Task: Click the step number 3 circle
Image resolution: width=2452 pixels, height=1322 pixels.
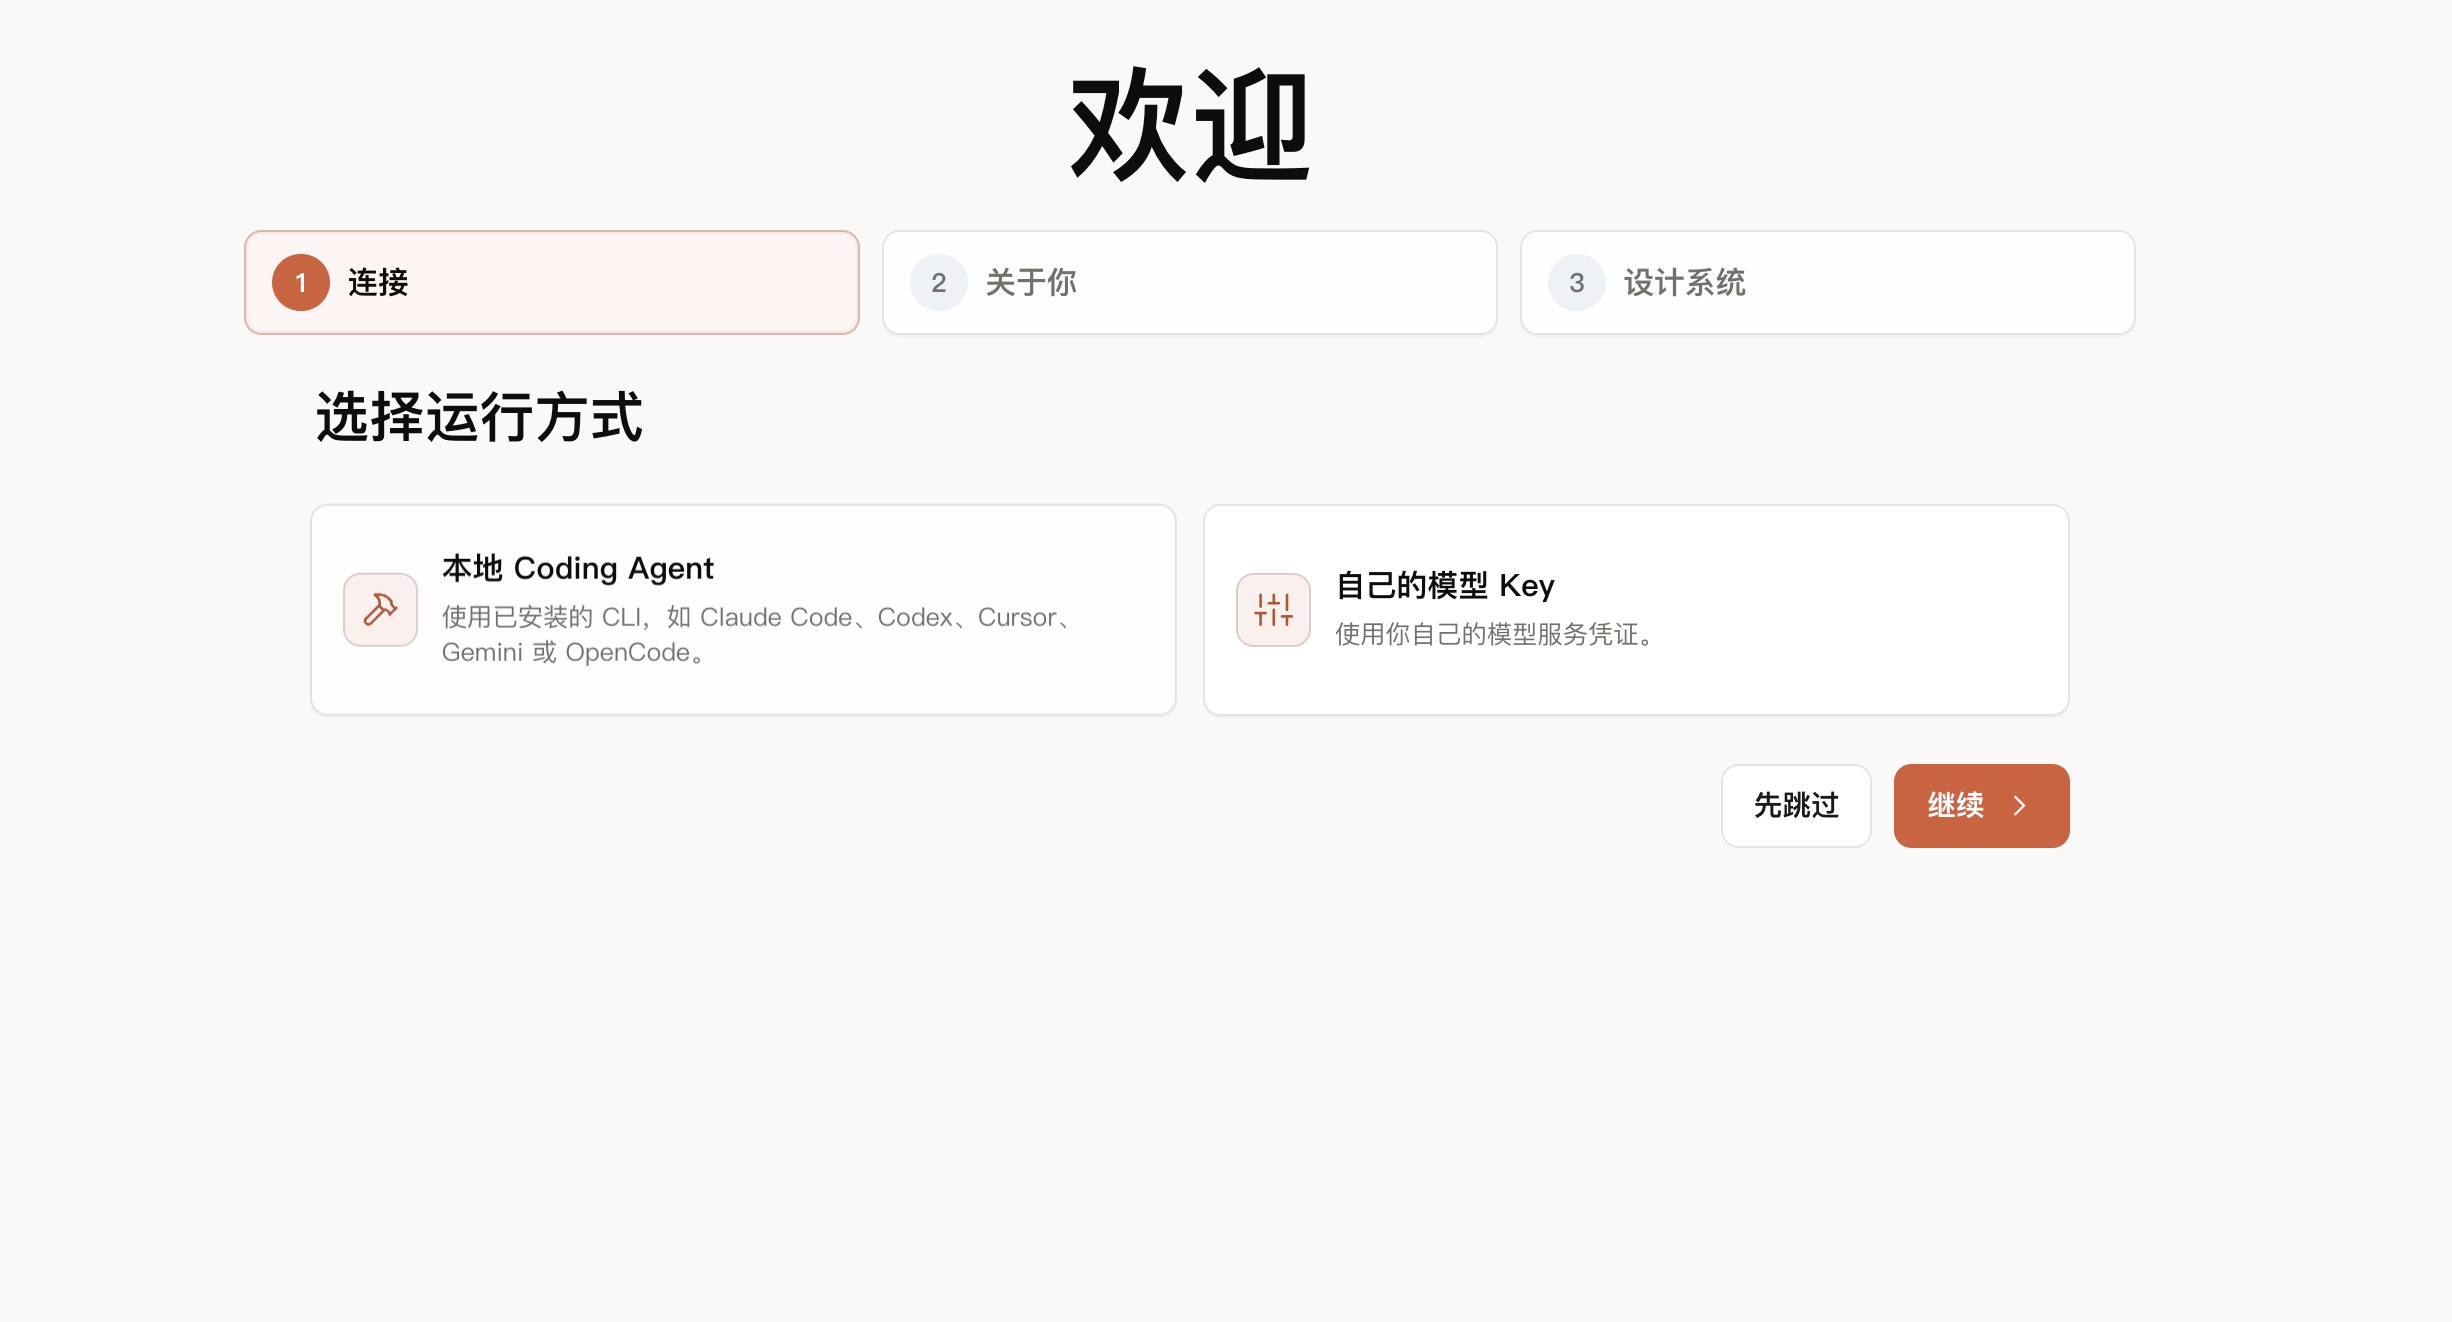Action: point(1577,282)
